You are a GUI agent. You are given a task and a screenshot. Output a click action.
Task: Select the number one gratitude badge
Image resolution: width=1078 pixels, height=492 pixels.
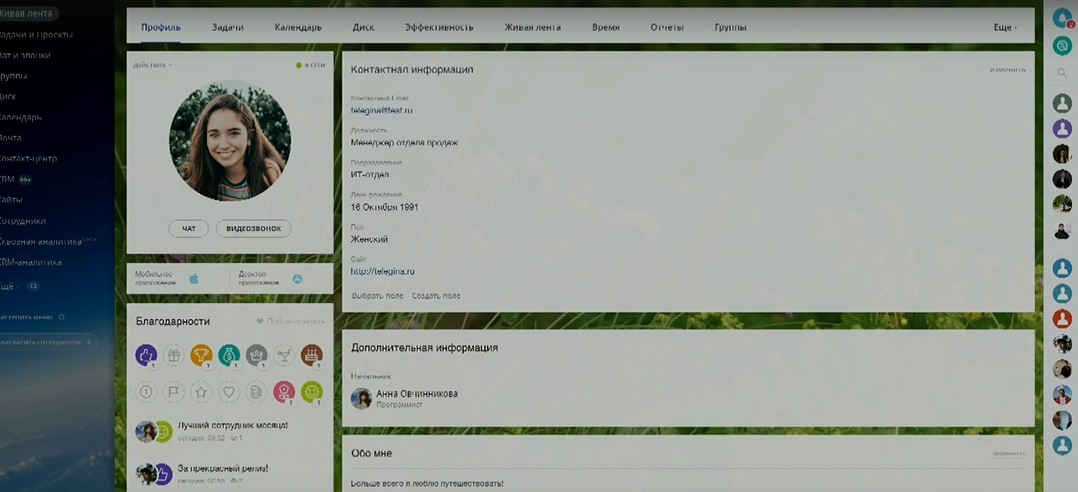coord(146,392)
